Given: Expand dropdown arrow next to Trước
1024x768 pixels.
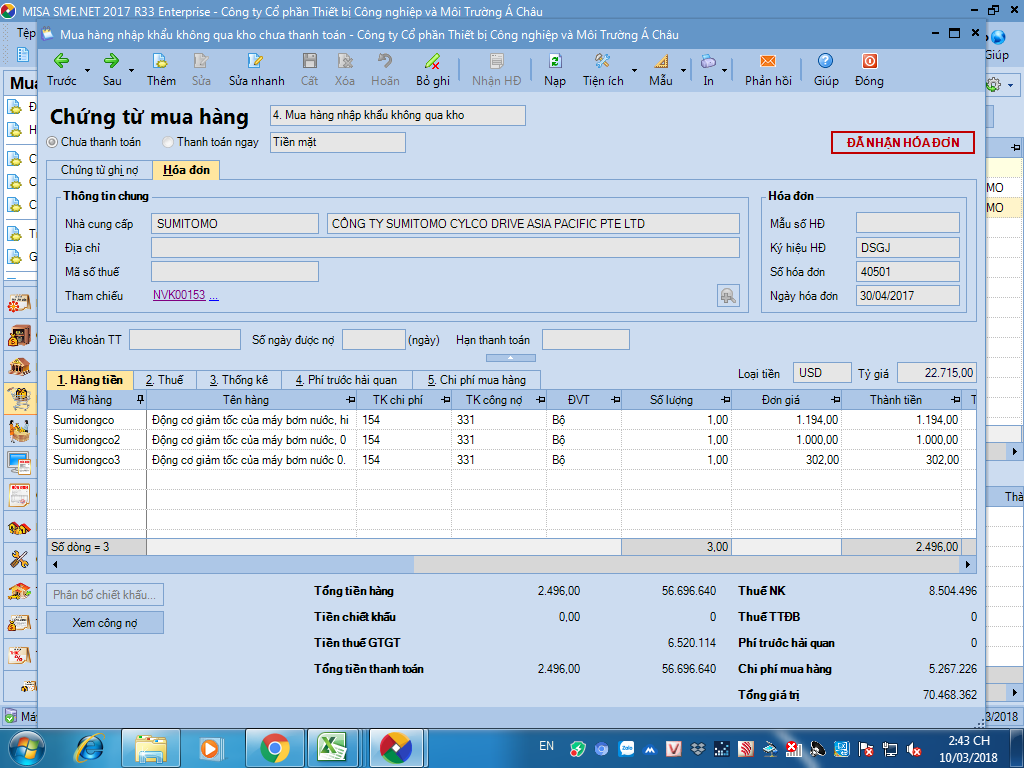Looking at the screenshot, I should [88, 71].
